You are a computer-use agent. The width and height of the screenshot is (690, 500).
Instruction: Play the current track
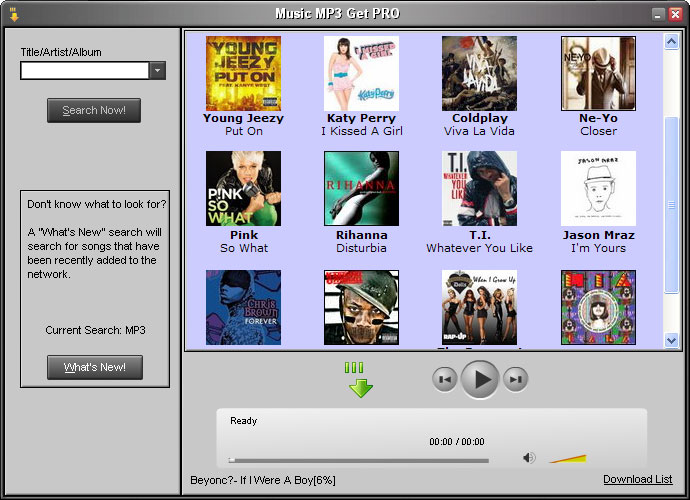480,379
